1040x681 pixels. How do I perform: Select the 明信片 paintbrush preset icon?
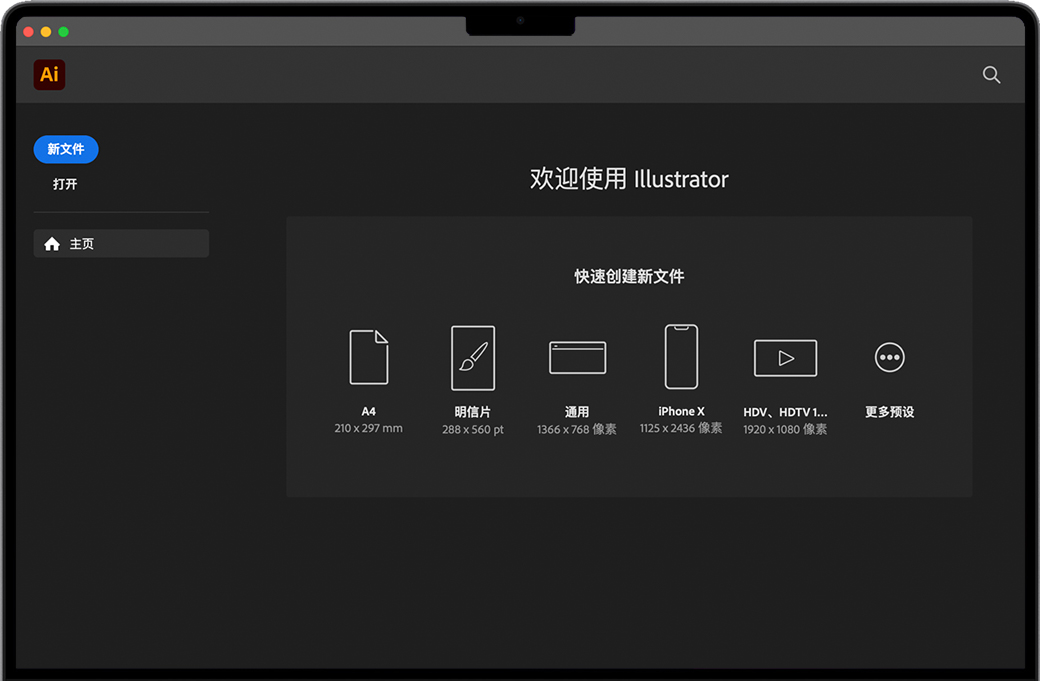[473, 357]
